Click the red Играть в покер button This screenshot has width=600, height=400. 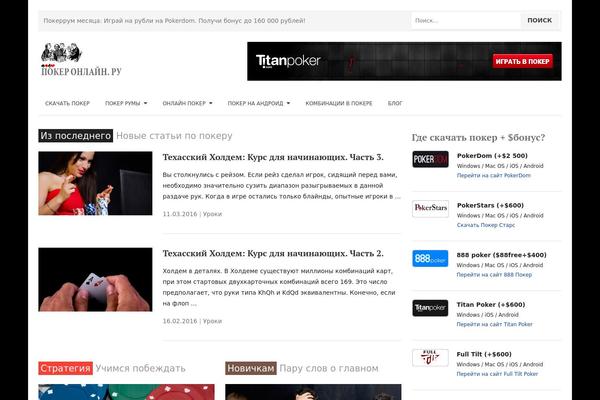coord(522,61)
